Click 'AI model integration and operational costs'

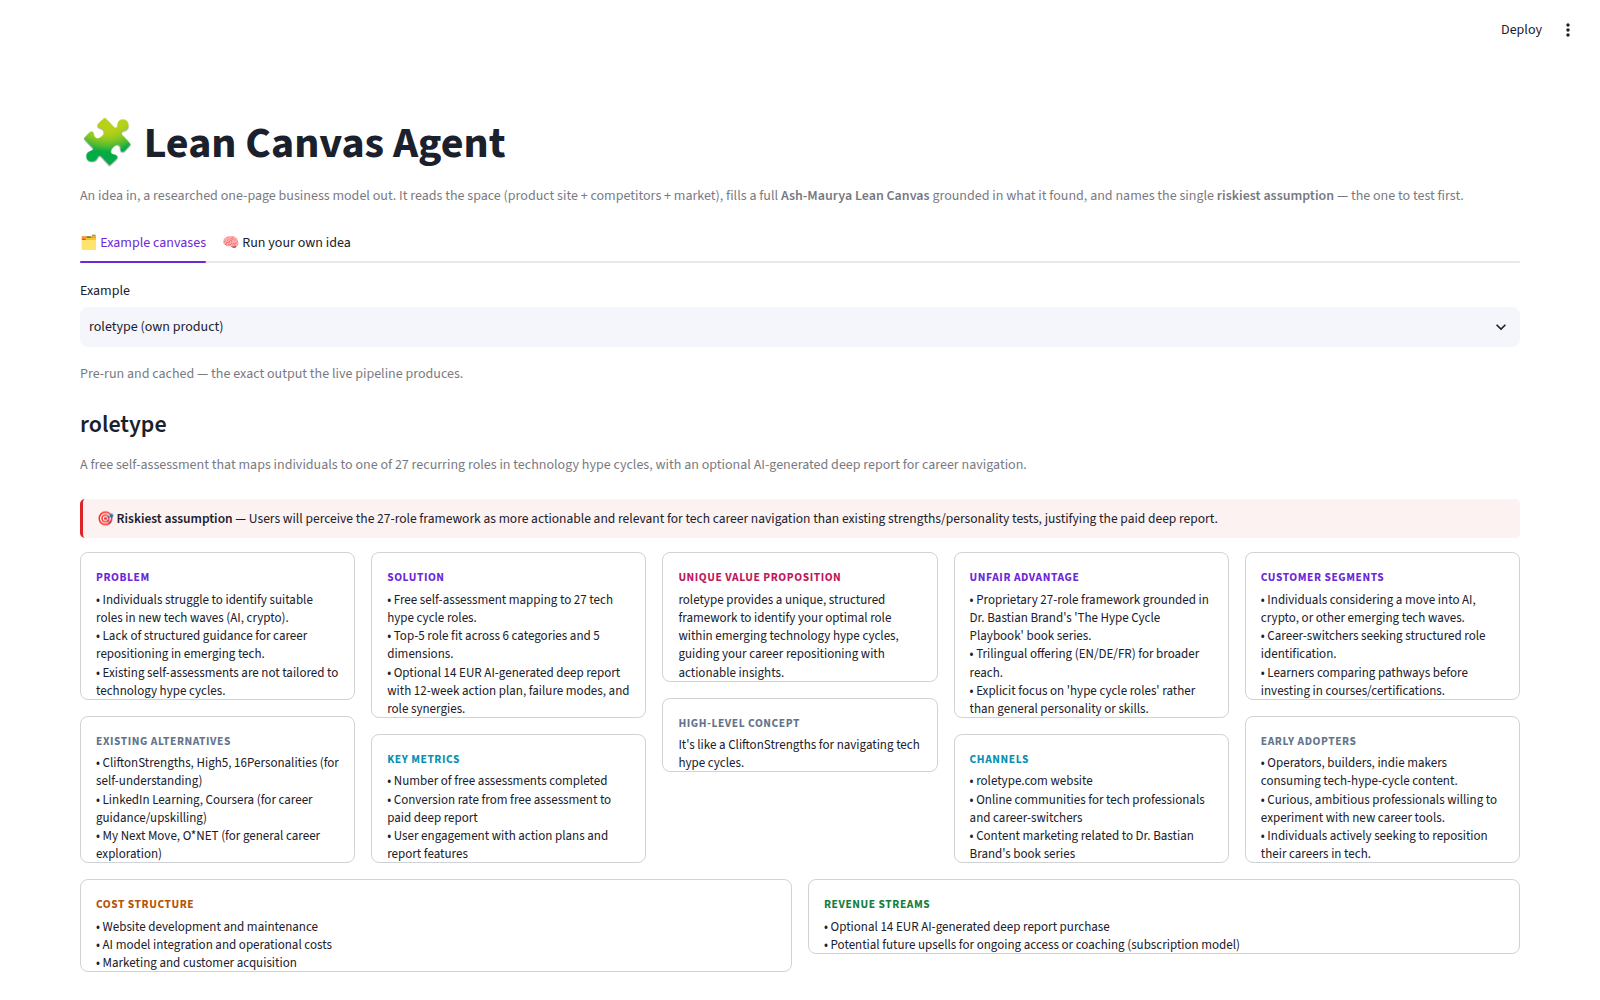pos(214,945)
